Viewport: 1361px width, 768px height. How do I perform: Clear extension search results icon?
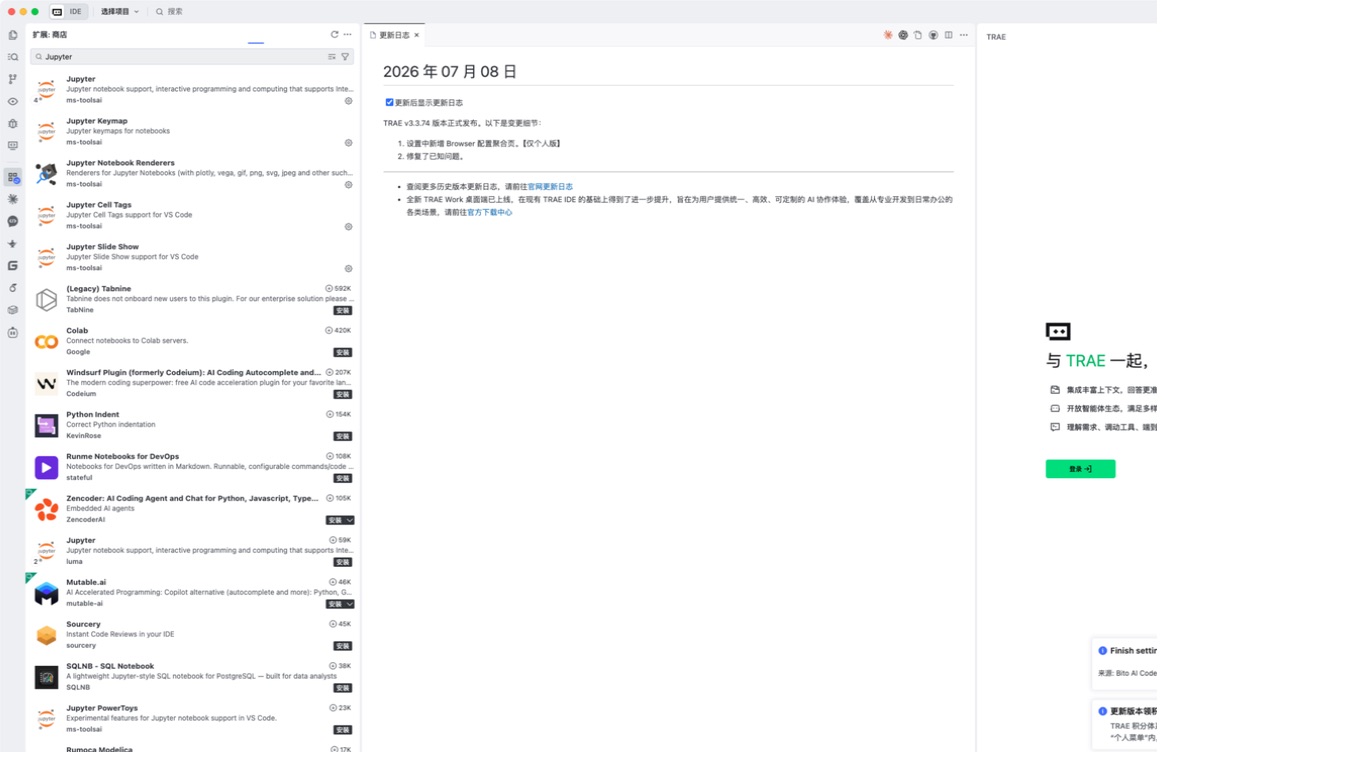pyautogui.click(x=332, y=57)
